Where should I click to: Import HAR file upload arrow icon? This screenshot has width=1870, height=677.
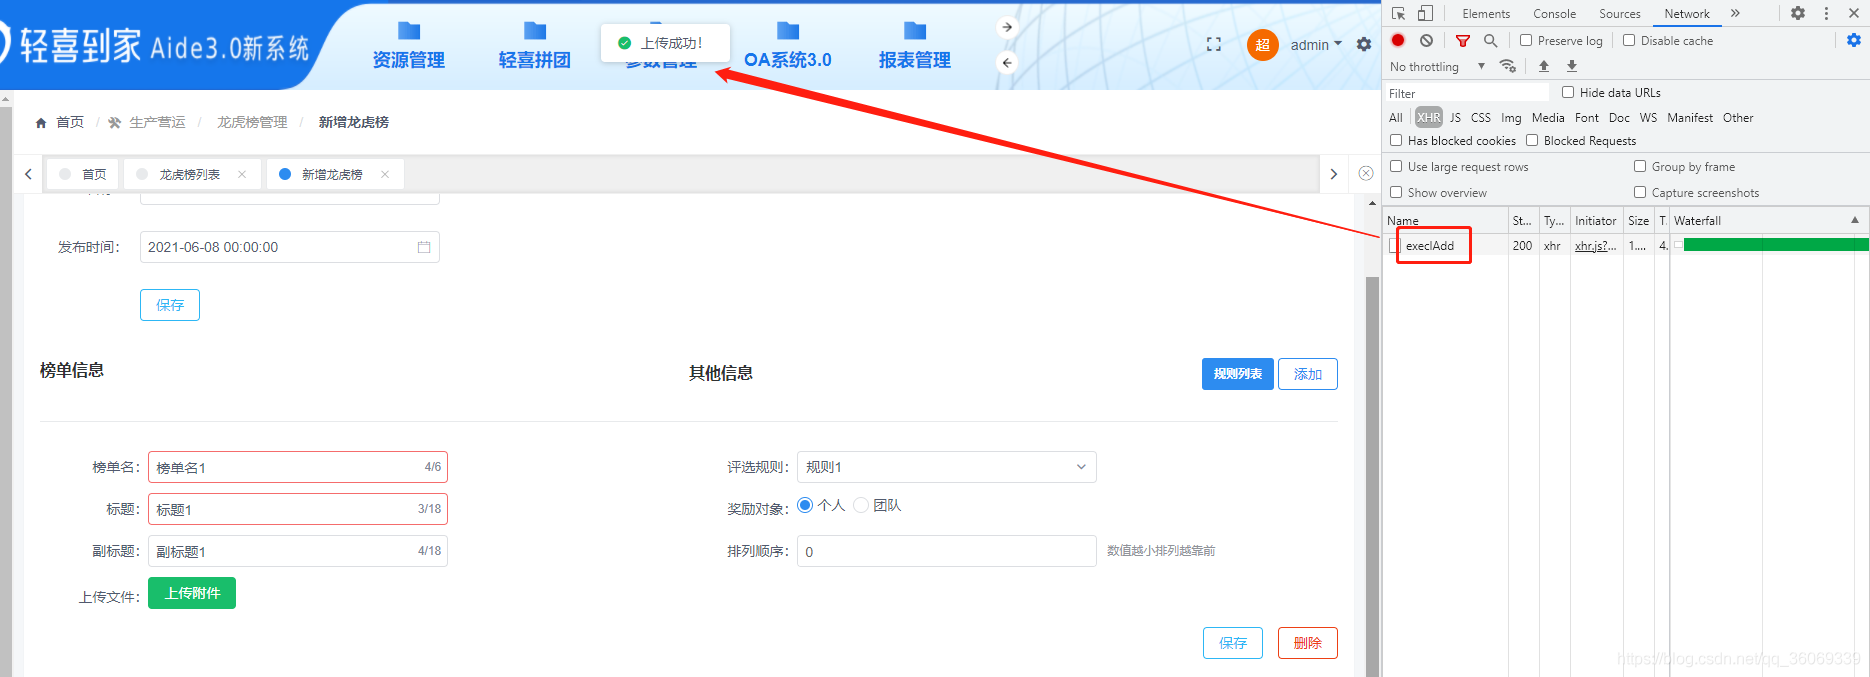point(1544,66)
